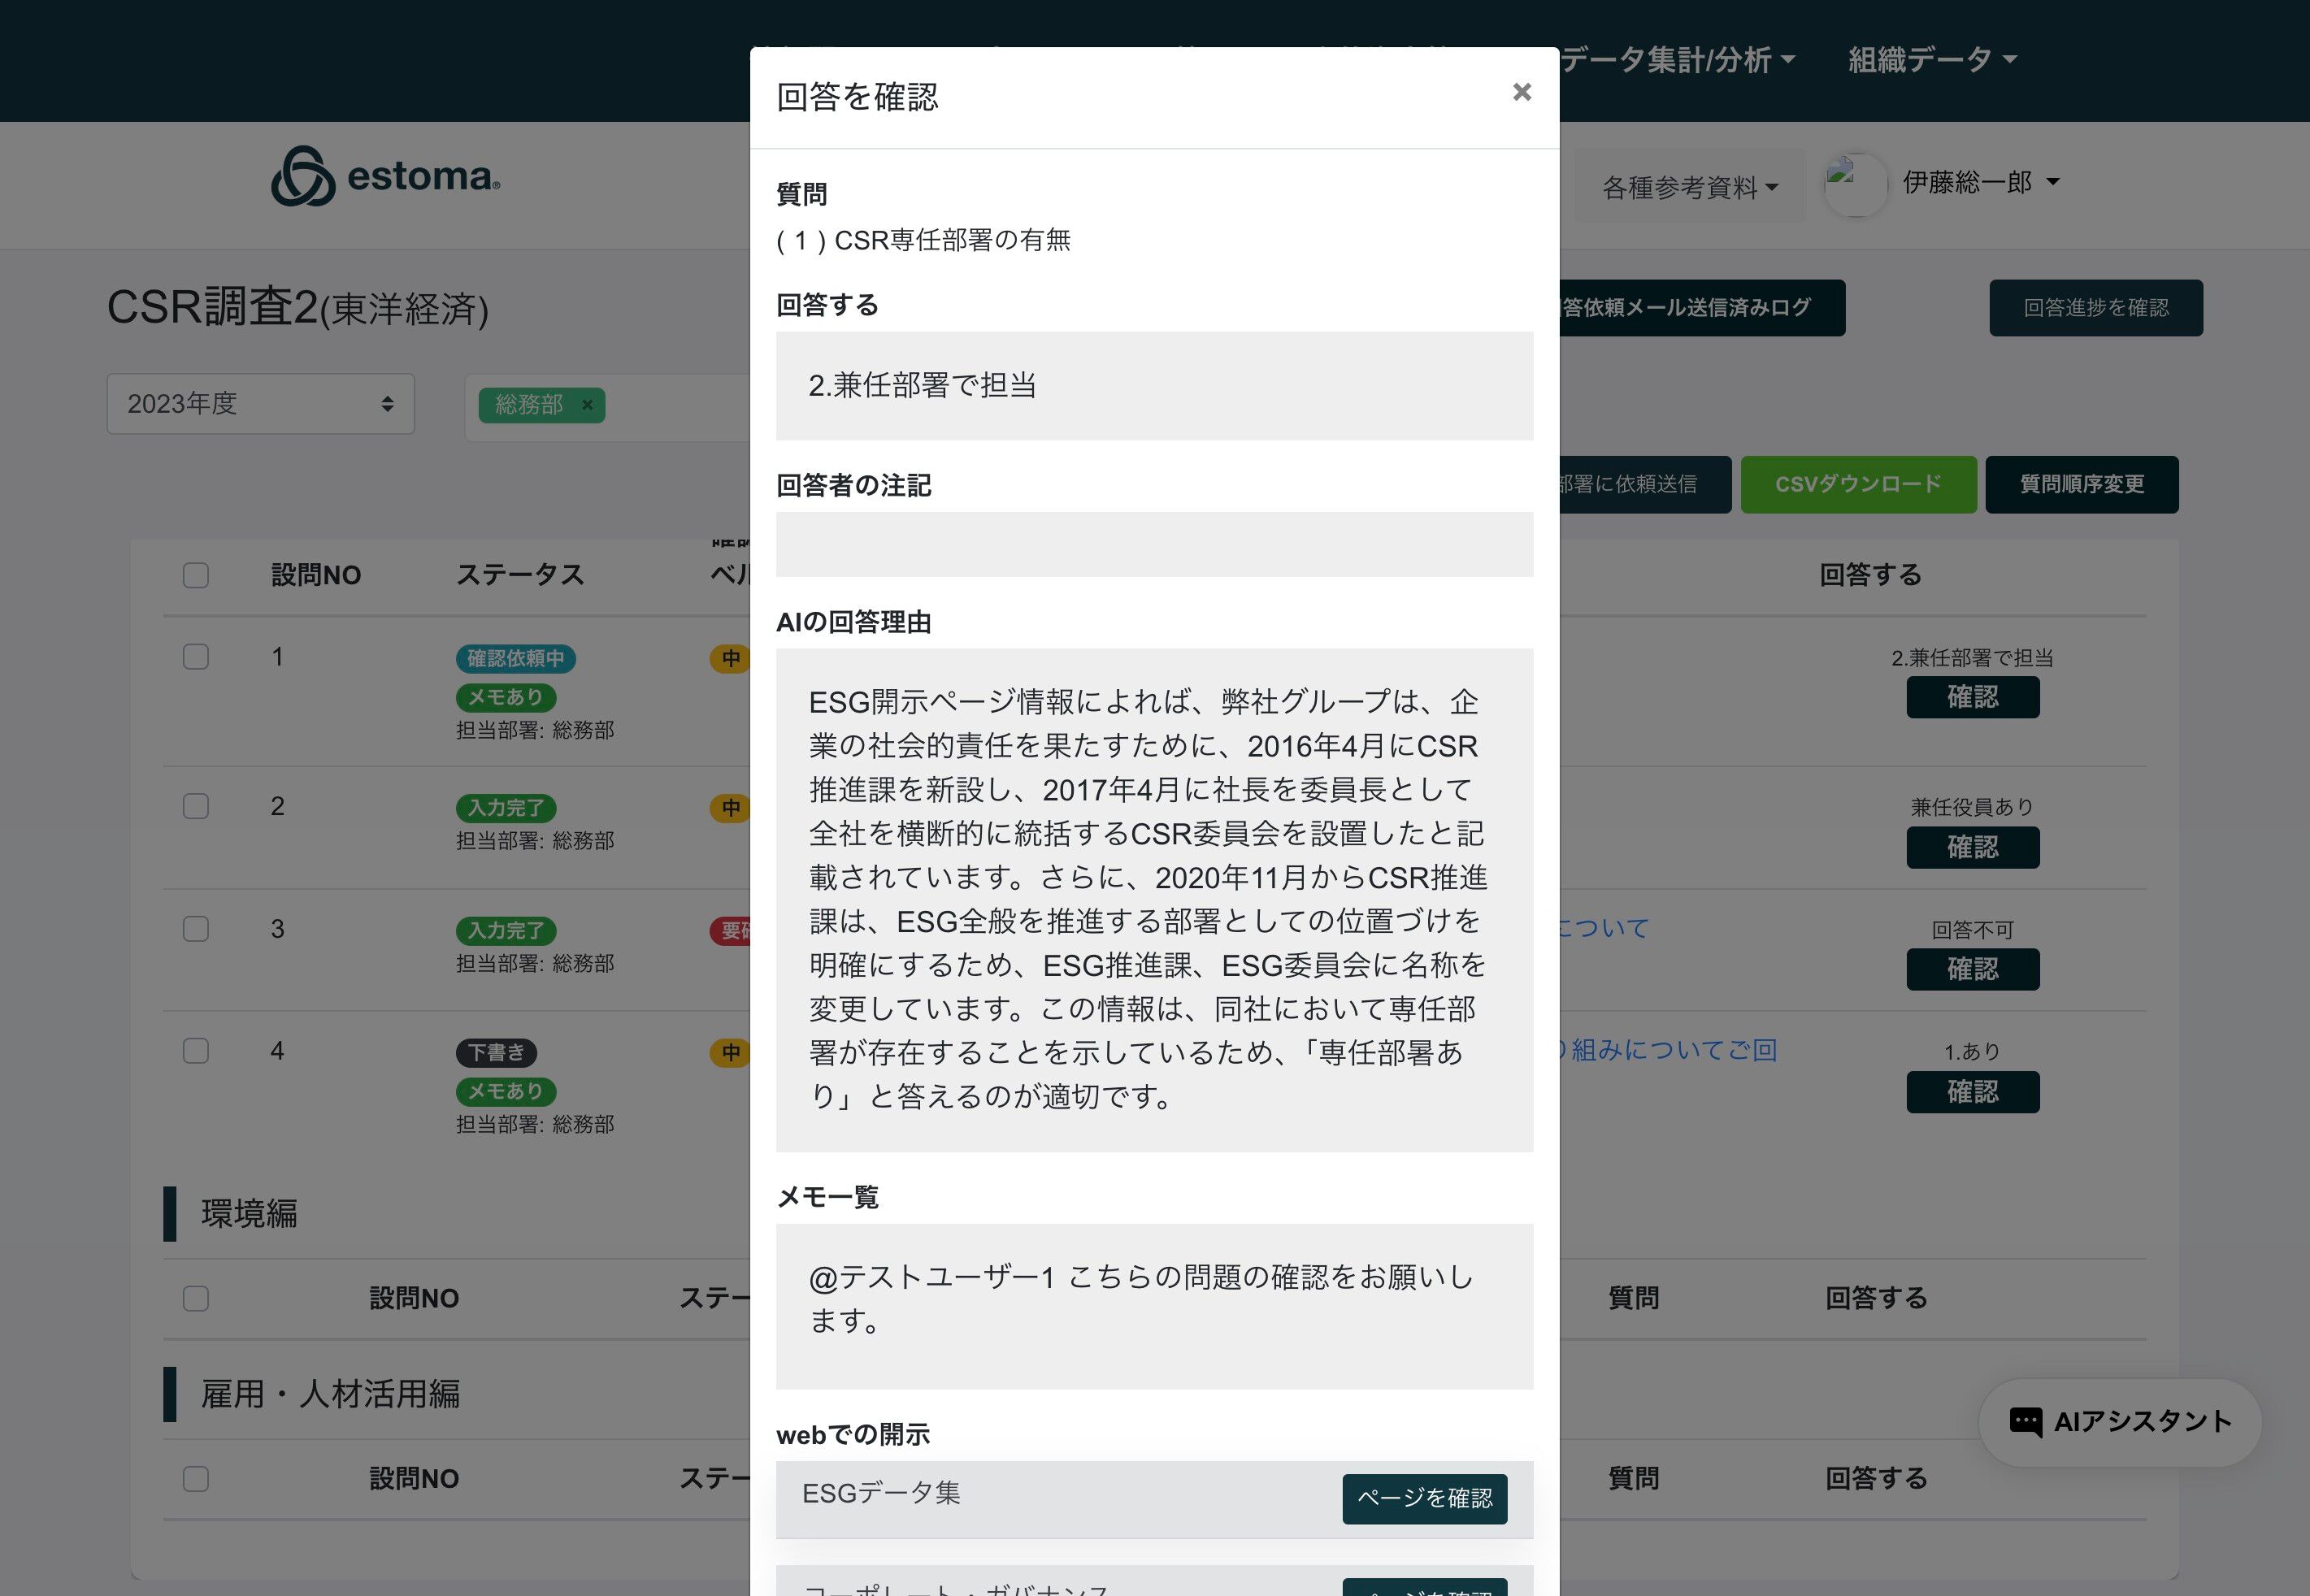This screenshot has height=1596, width=2310.
Task: Check the checkbox for question 3
Action: click(196, 929)
